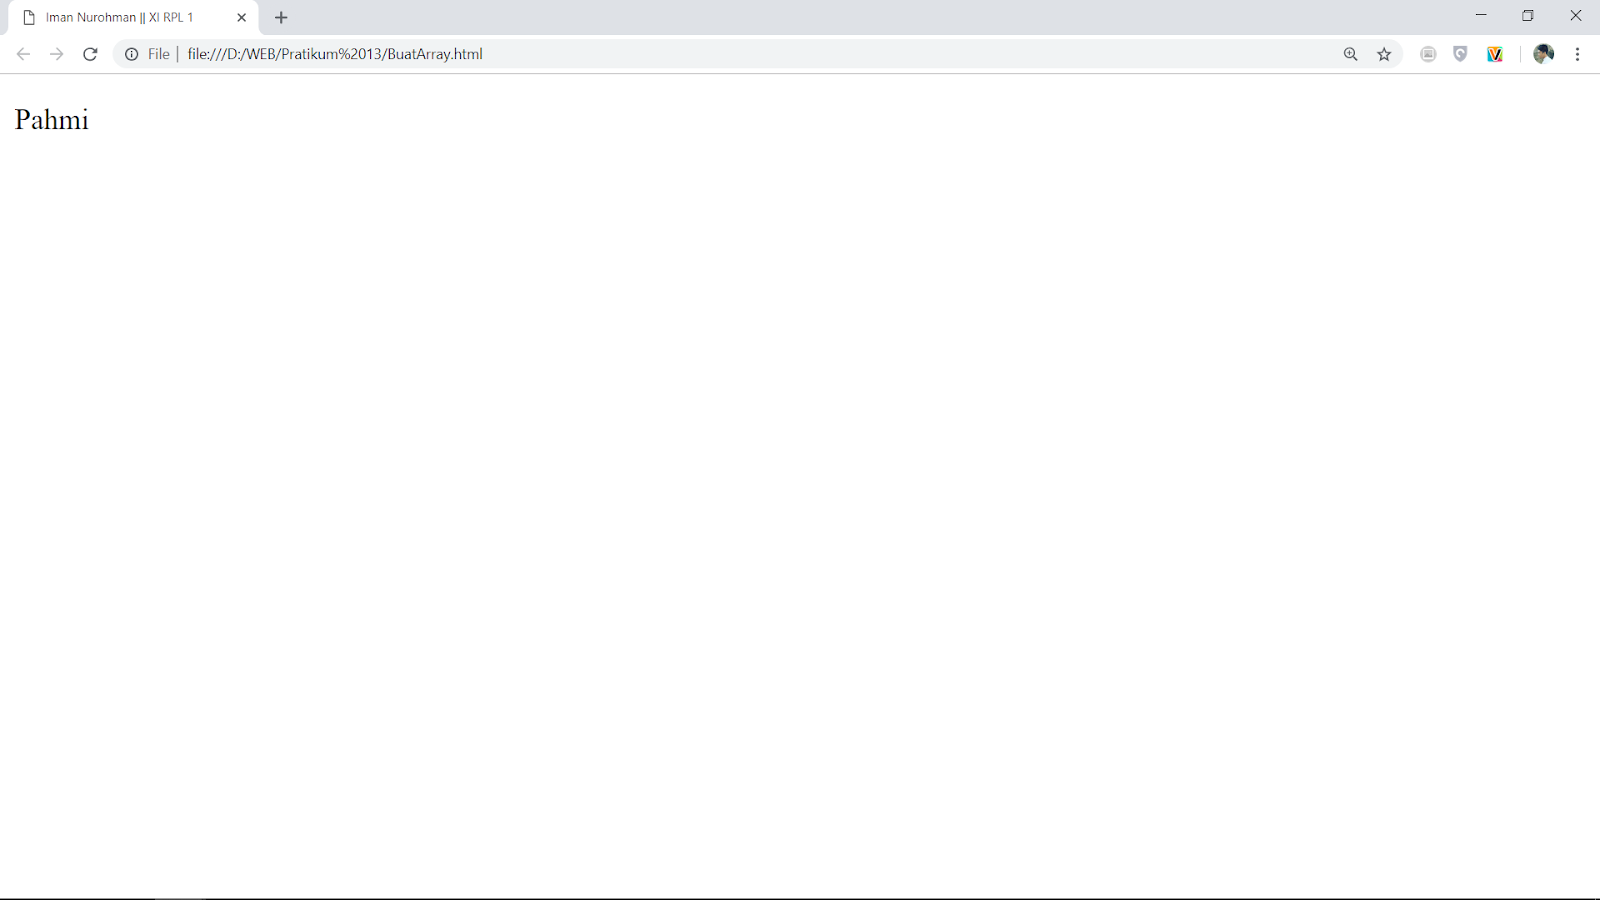
Task: Click the Pahmi text on the page
Action: click(51, 120)
